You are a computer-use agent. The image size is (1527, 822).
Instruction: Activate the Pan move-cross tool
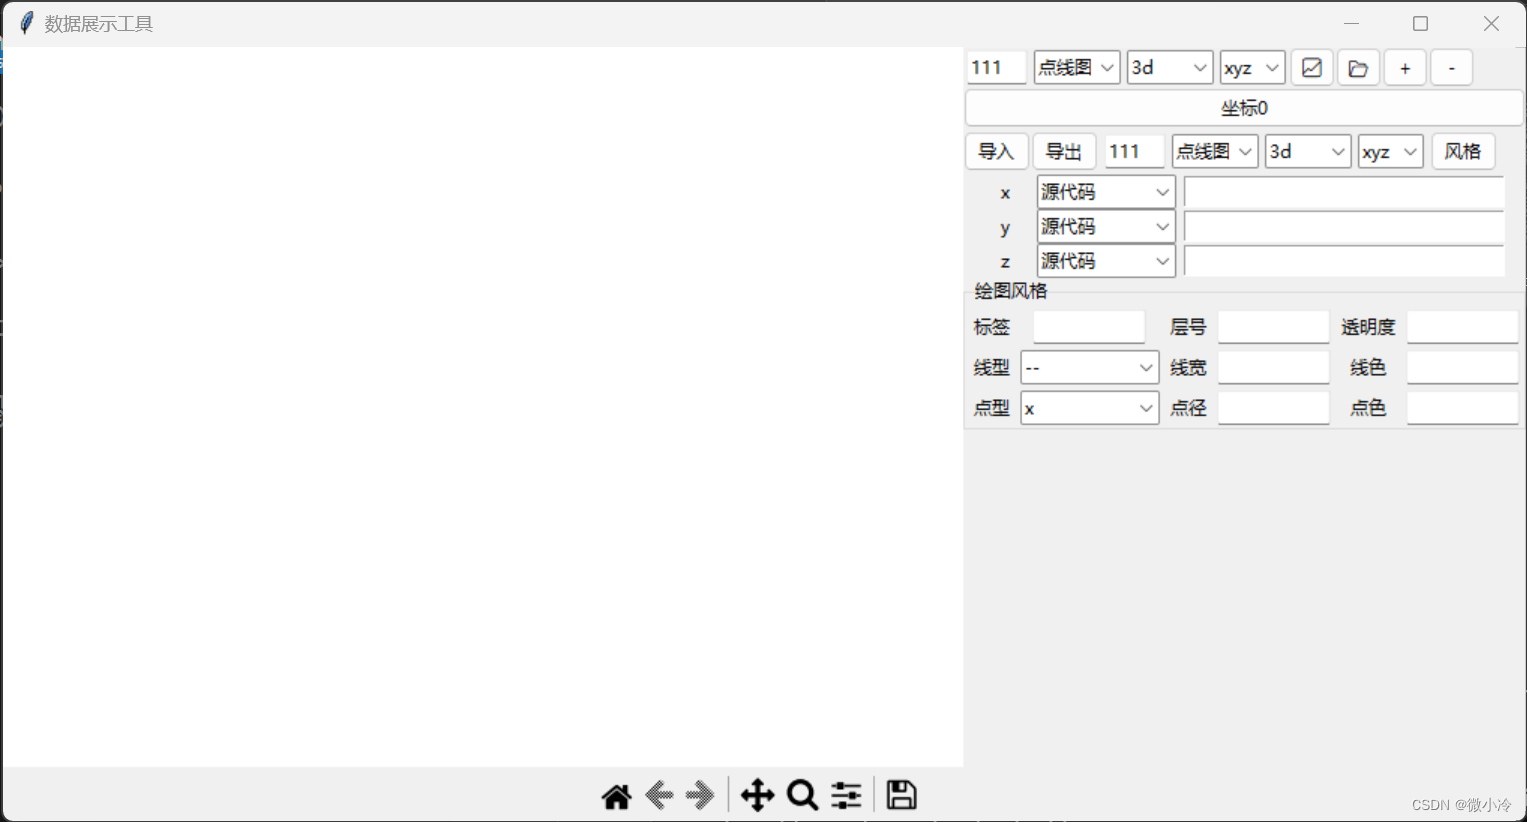tap(757, 796)
